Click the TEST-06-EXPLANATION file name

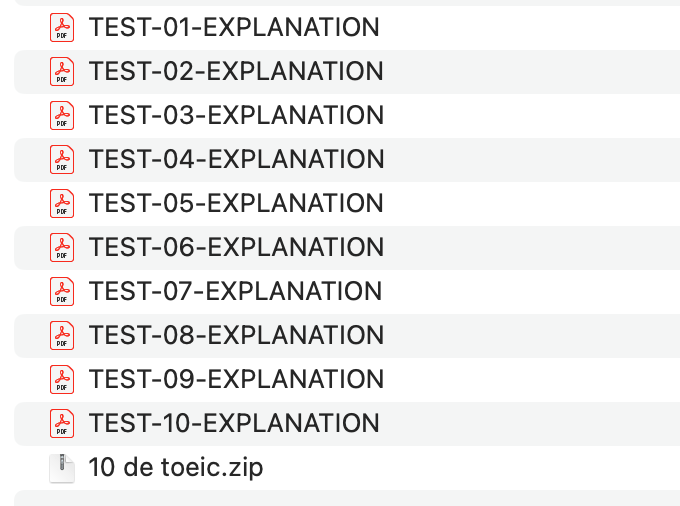point(236,248)
